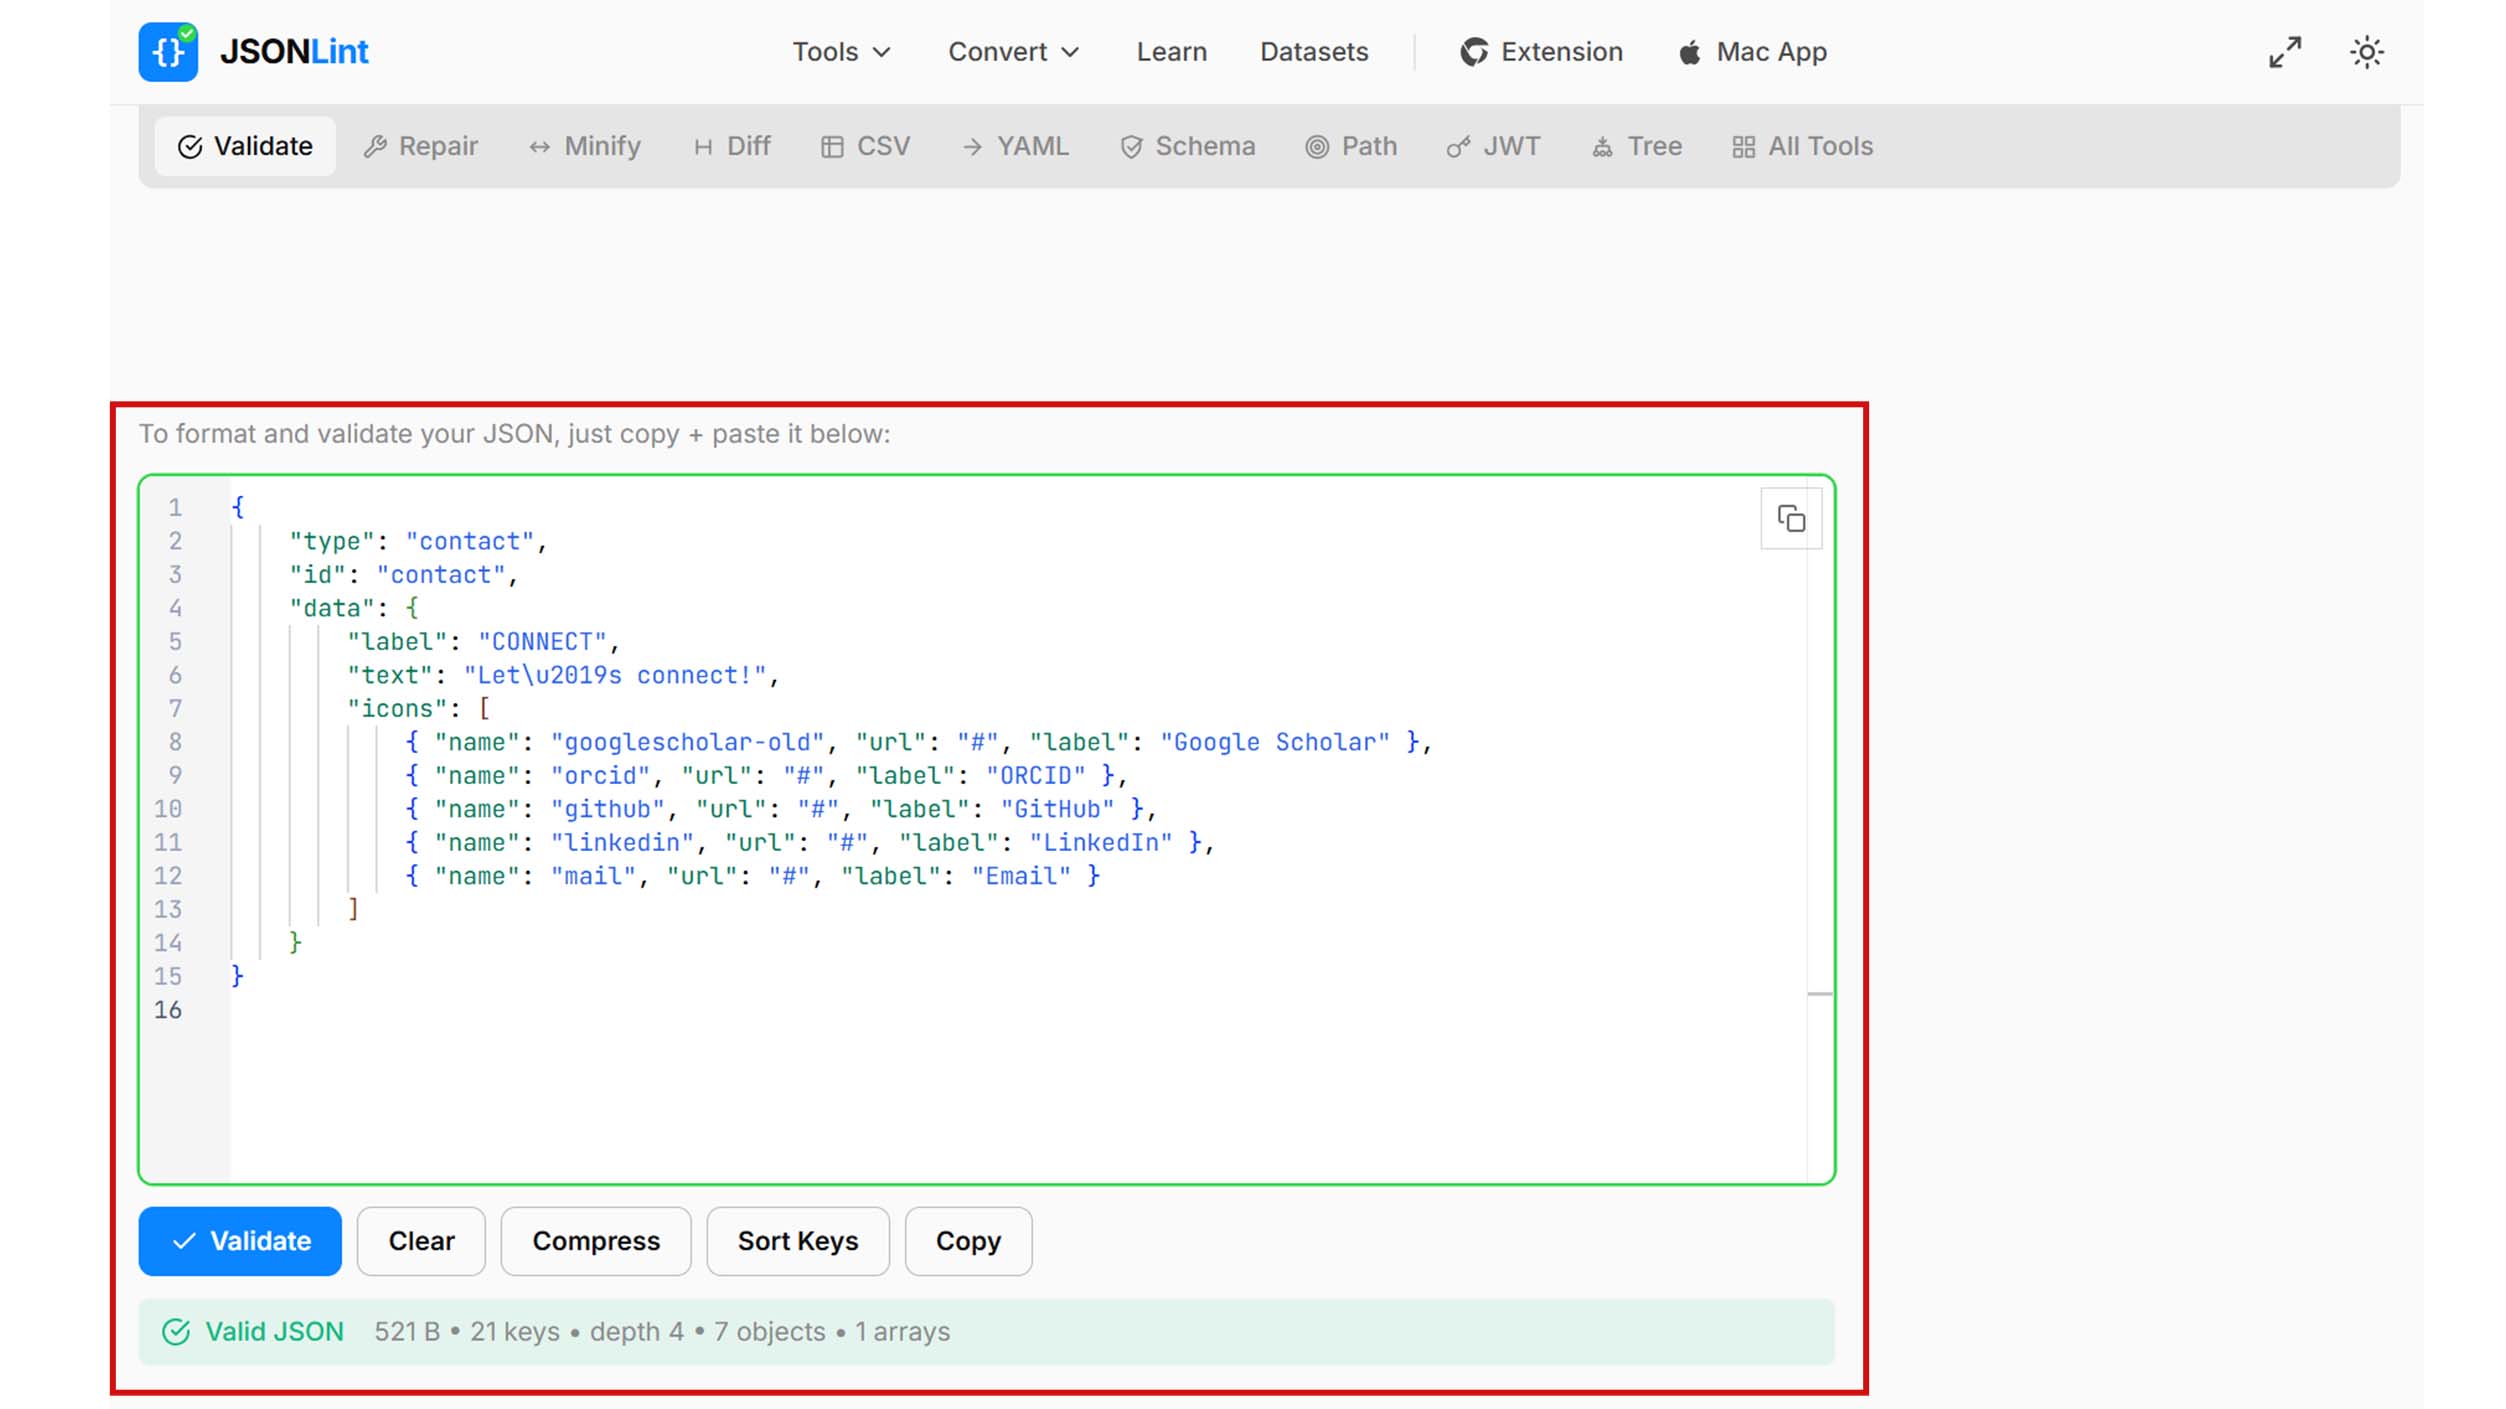Viewport: 2506px width, 1409px height.
Task: Click the "id" key on line 3
Action: pyautogui.click(x=318, y=575)
